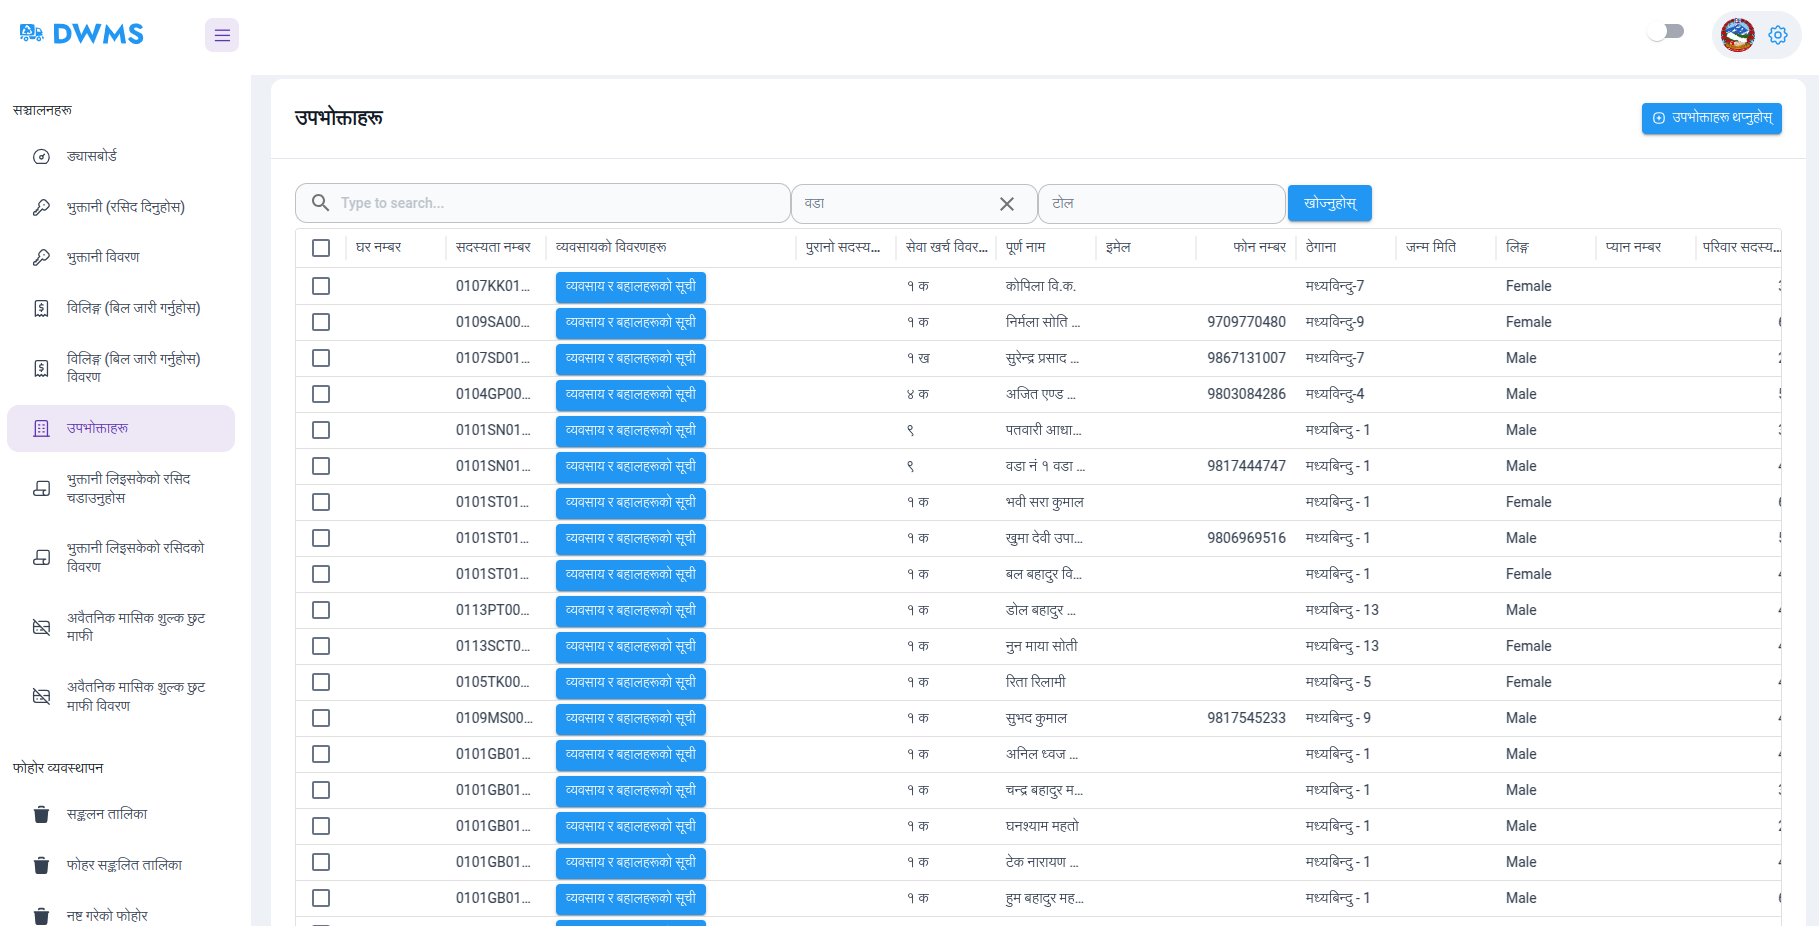The image size is (1819, 926).
Task: Toggle the dark mode switch
Action: (x=1665, y=31)
